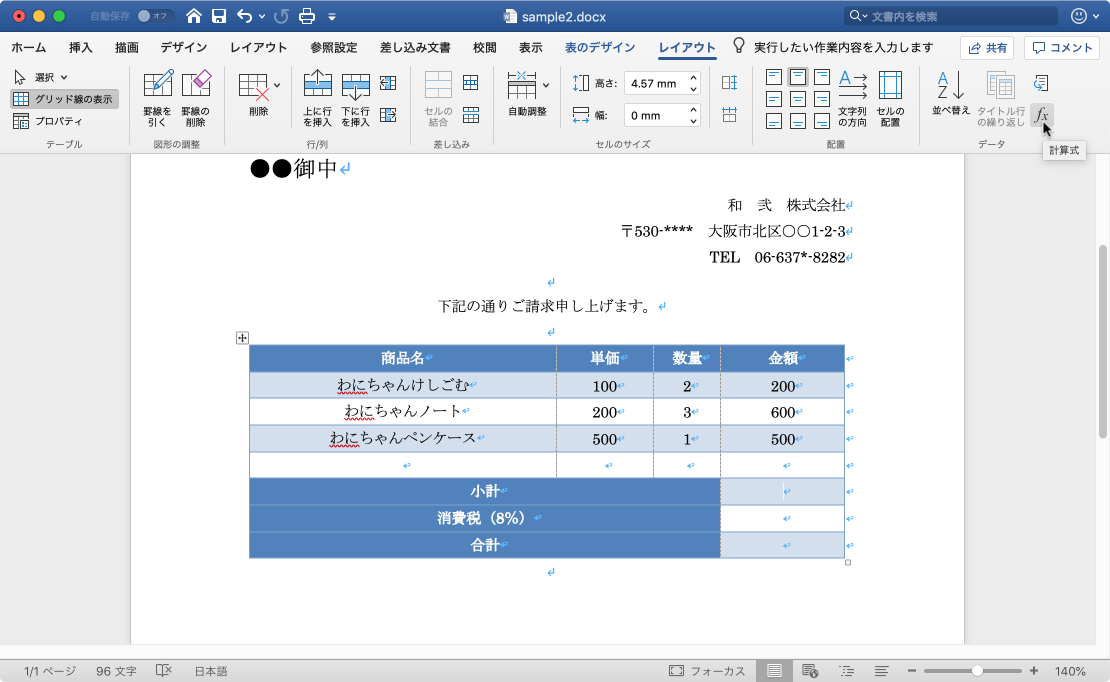
Task: Click the Print icon in title bar
Action: click(307, 16)
